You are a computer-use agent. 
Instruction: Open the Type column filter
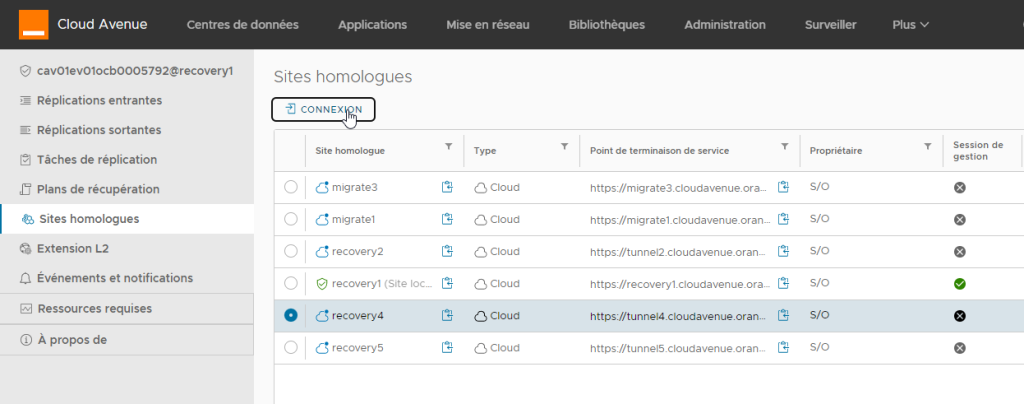pyautogui.click(x=565, y=147)
